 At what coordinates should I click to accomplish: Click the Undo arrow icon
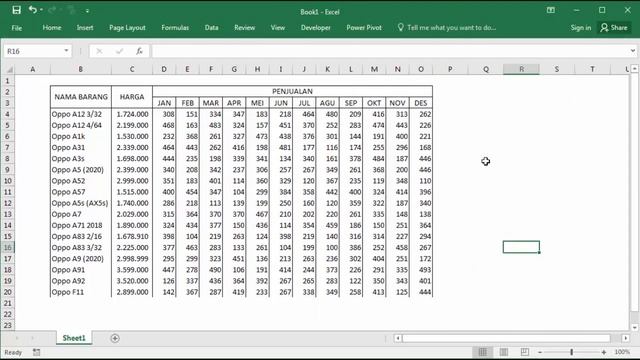pyautogui.click(x=32, y=10)
